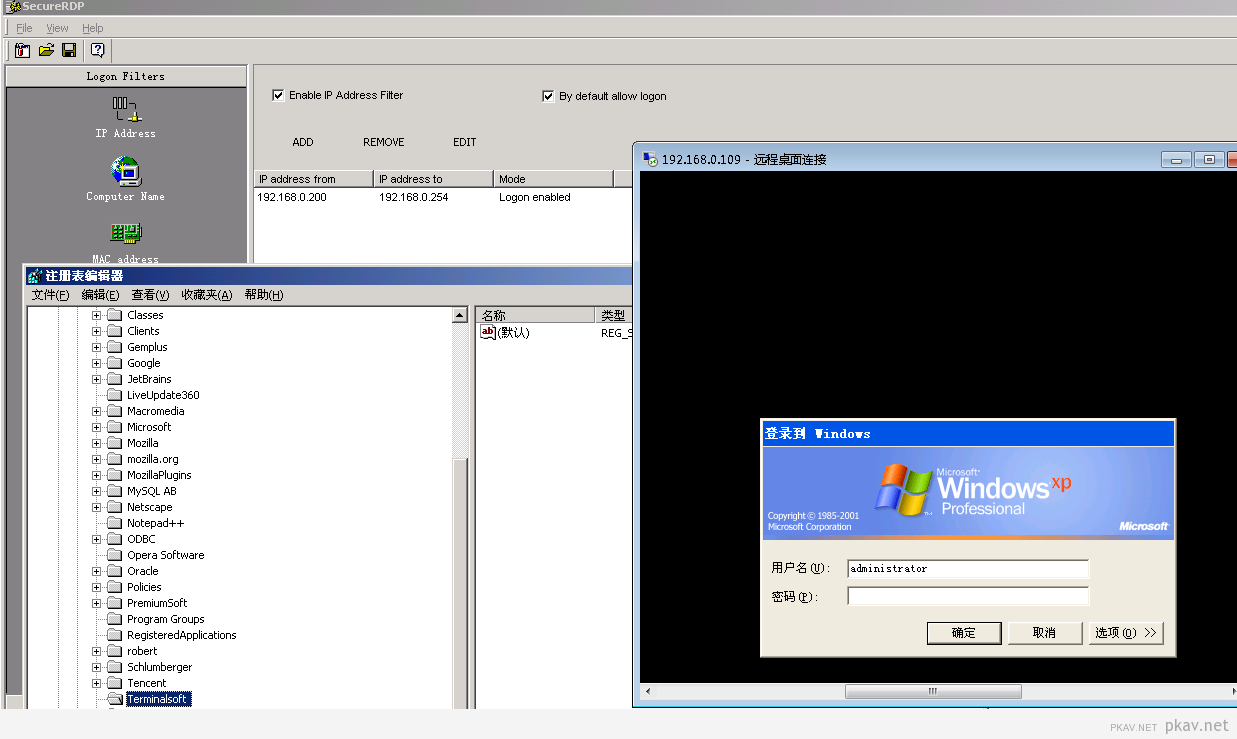Image resolution: width=1237 pixels, height=739 pixels.
Task: Select the MAC address network card icon
Action: point(126,234)
